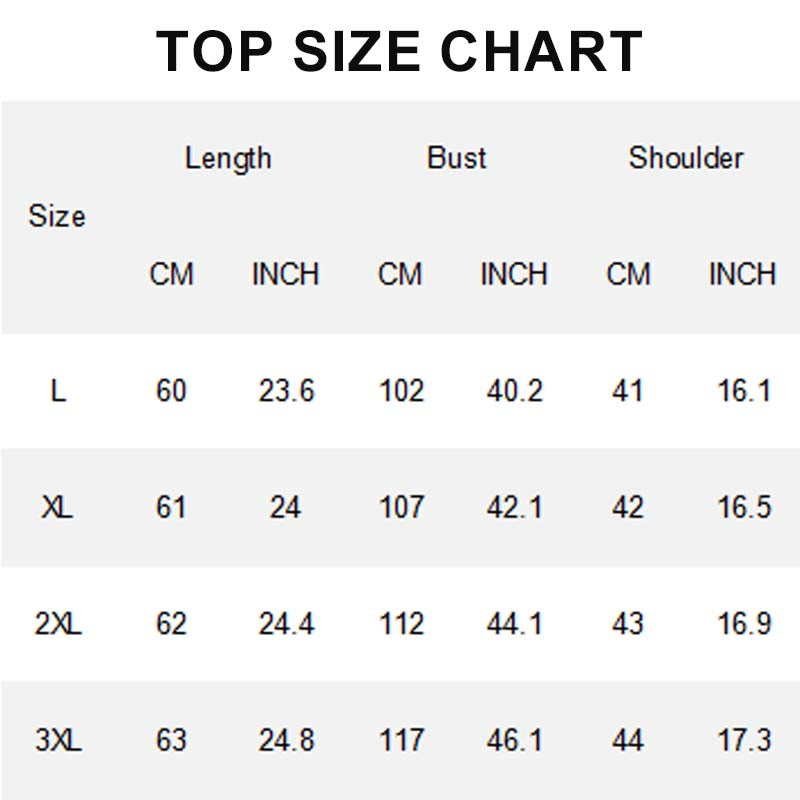Screen dimensions: 800x800
Task: Select the 17.3 inch shoulder value
Action: 744,741
